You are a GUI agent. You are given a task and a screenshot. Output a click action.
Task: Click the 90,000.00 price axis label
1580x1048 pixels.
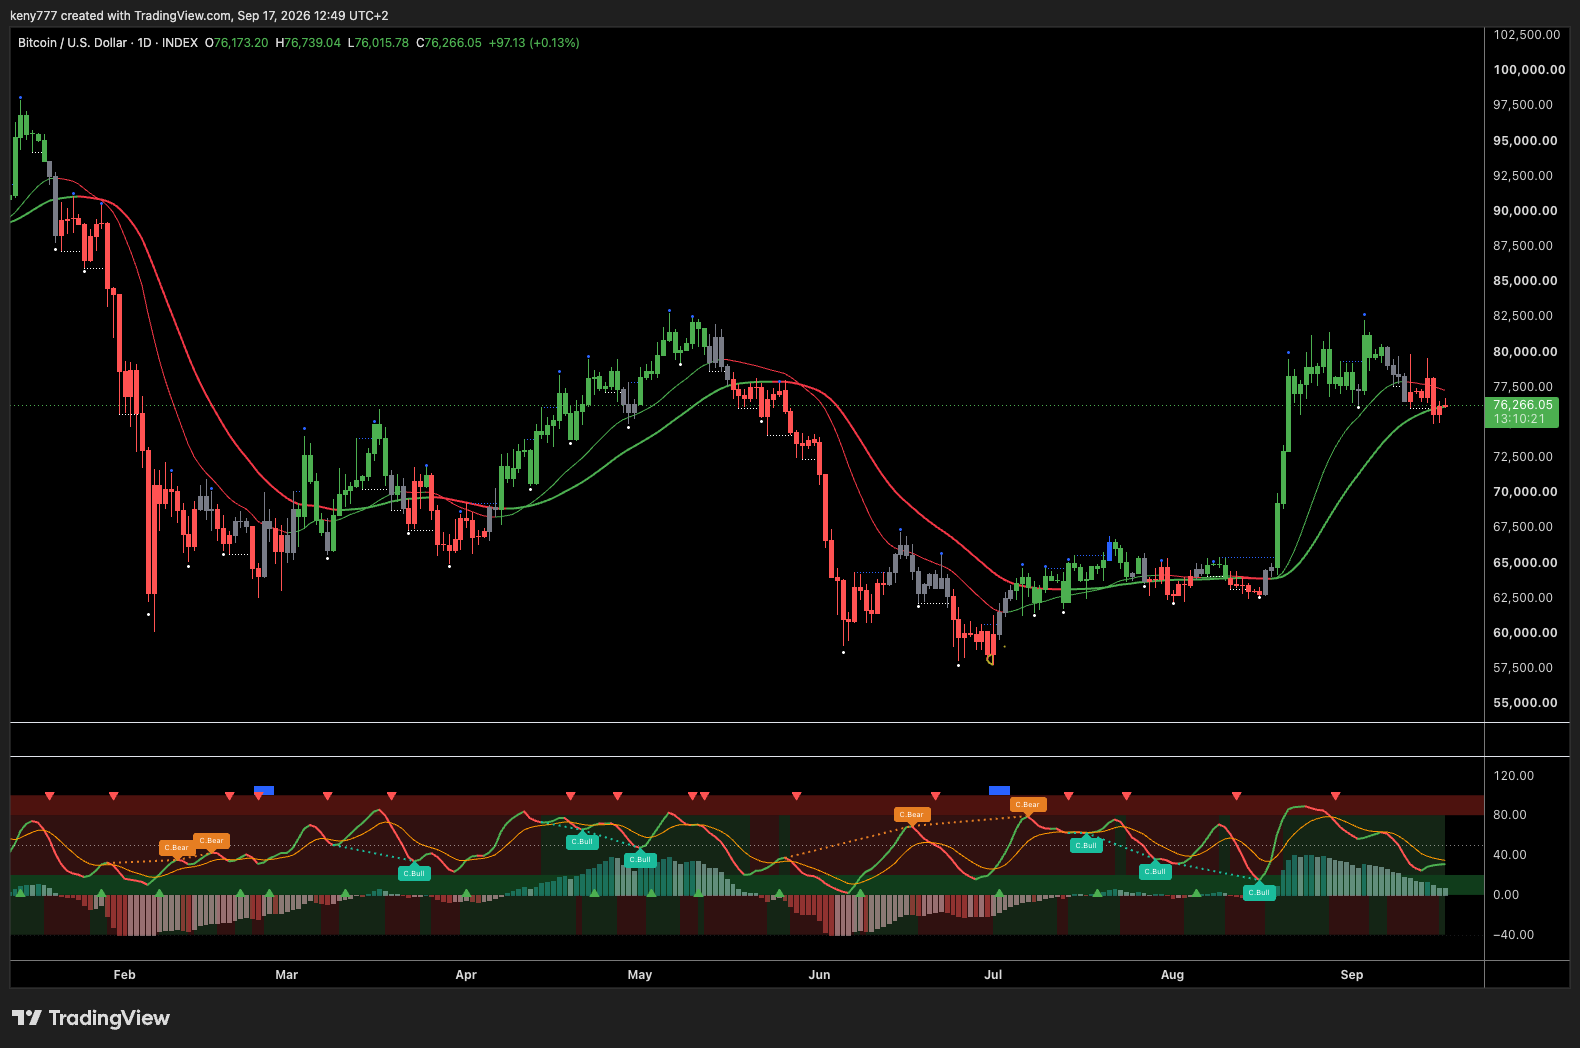coord(1525,211)
